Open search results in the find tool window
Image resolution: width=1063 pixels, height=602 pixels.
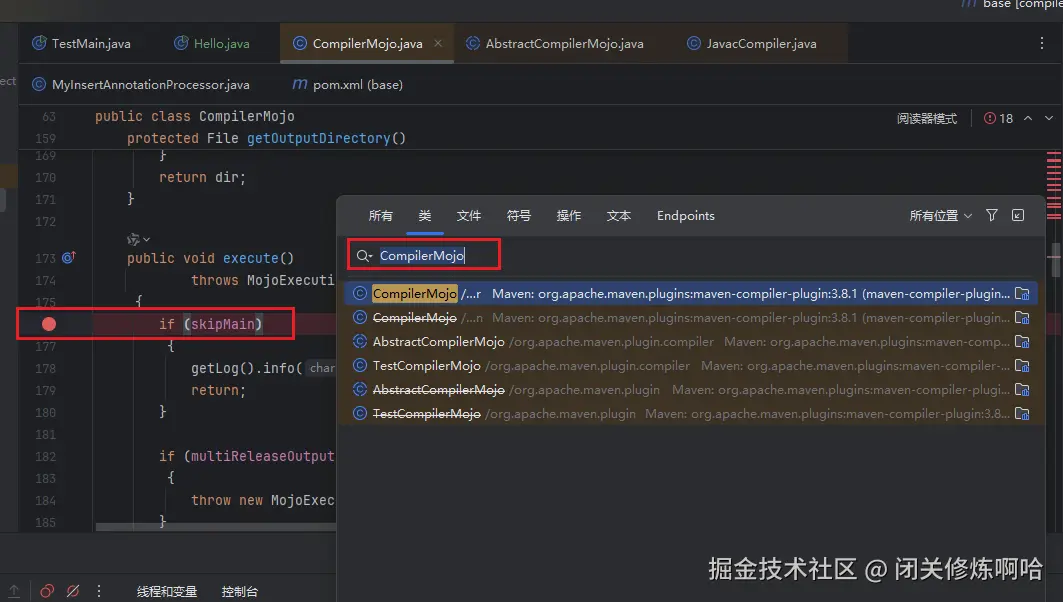1018,215
